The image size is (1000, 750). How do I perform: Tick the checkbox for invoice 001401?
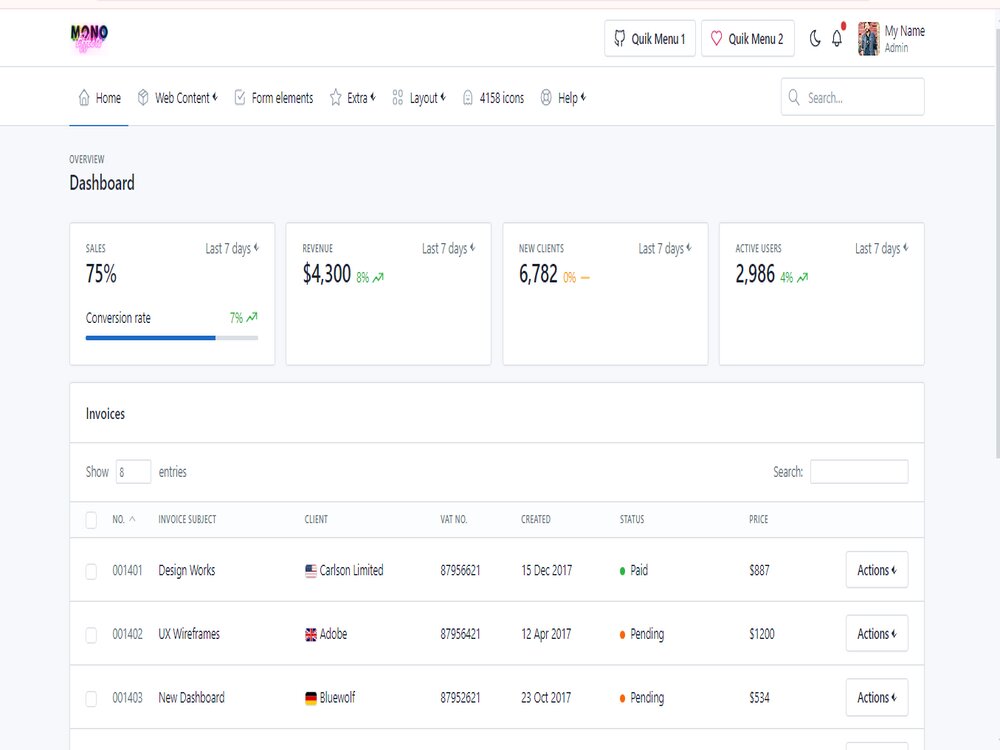(x=91, y=571)
